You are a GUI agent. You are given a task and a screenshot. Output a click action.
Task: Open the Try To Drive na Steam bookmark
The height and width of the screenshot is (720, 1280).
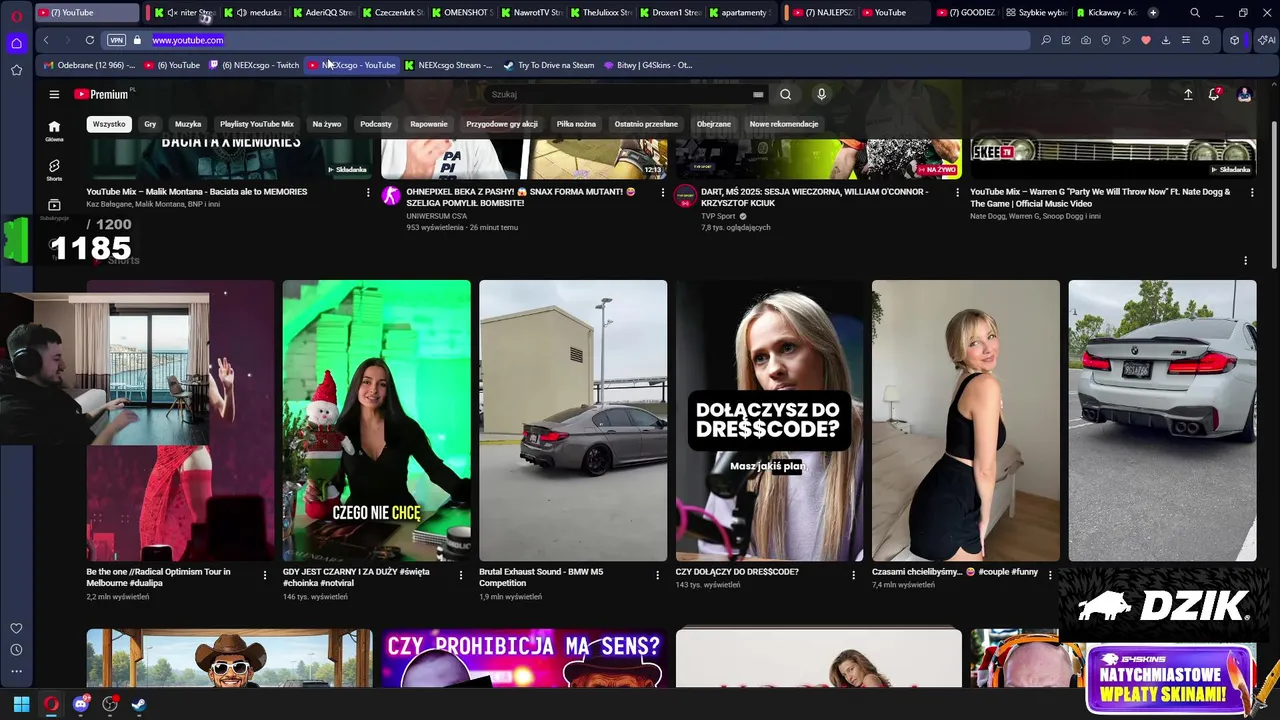549,65
